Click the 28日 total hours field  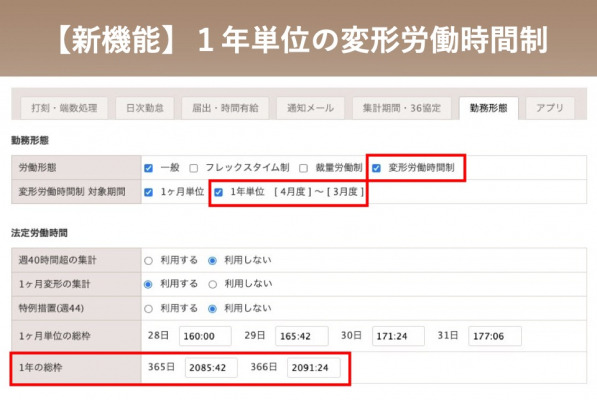(205, 336)
